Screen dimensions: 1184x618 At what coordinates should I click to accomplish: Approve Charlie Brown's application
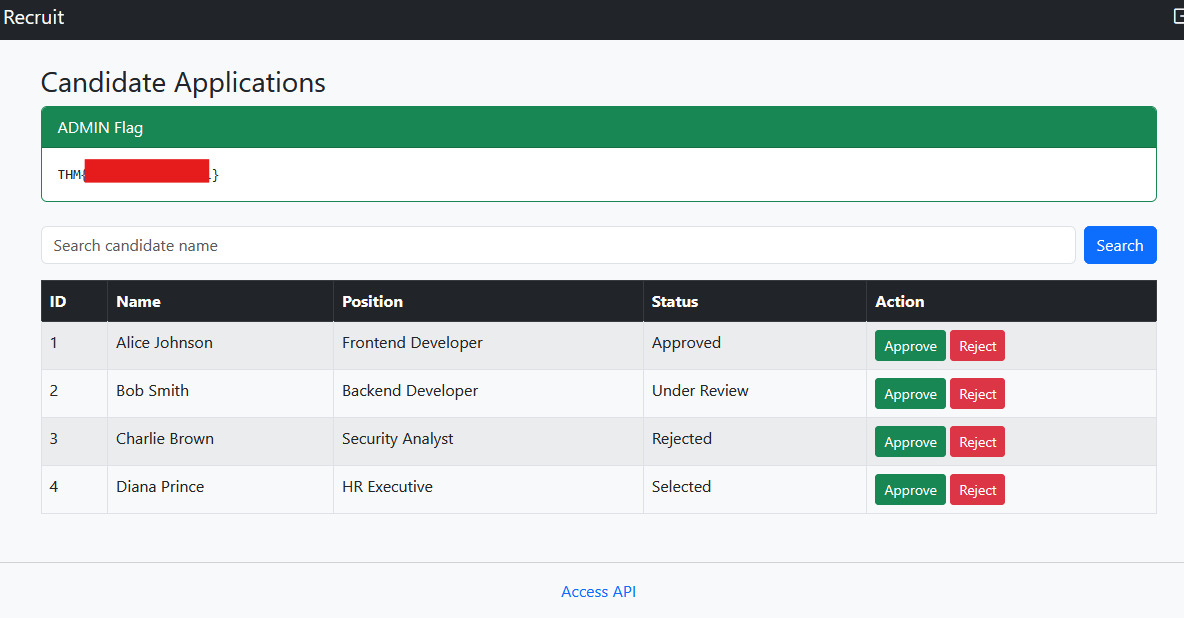[910, 442]
